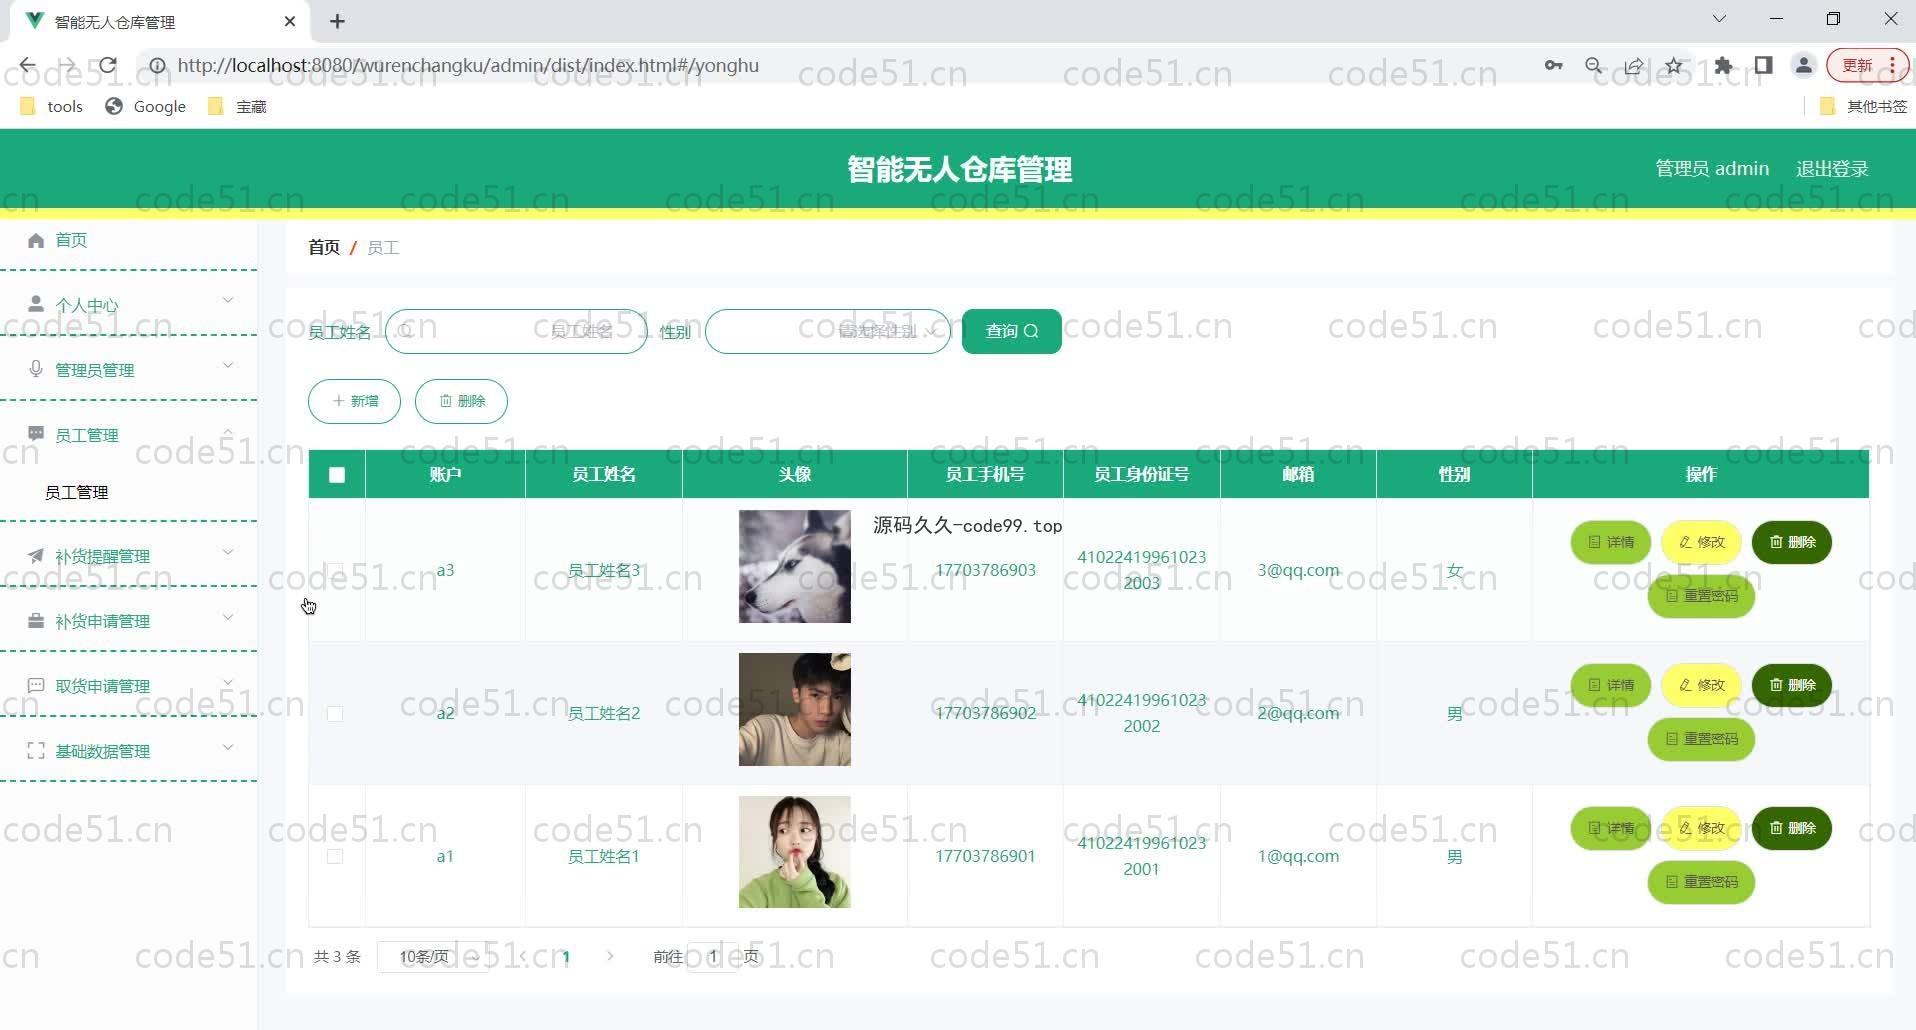Open the husky avatar thumbnail for a3
The width and height of the screenshot is (1916, 1030).
pyautogui.click(x=794, y=567)
